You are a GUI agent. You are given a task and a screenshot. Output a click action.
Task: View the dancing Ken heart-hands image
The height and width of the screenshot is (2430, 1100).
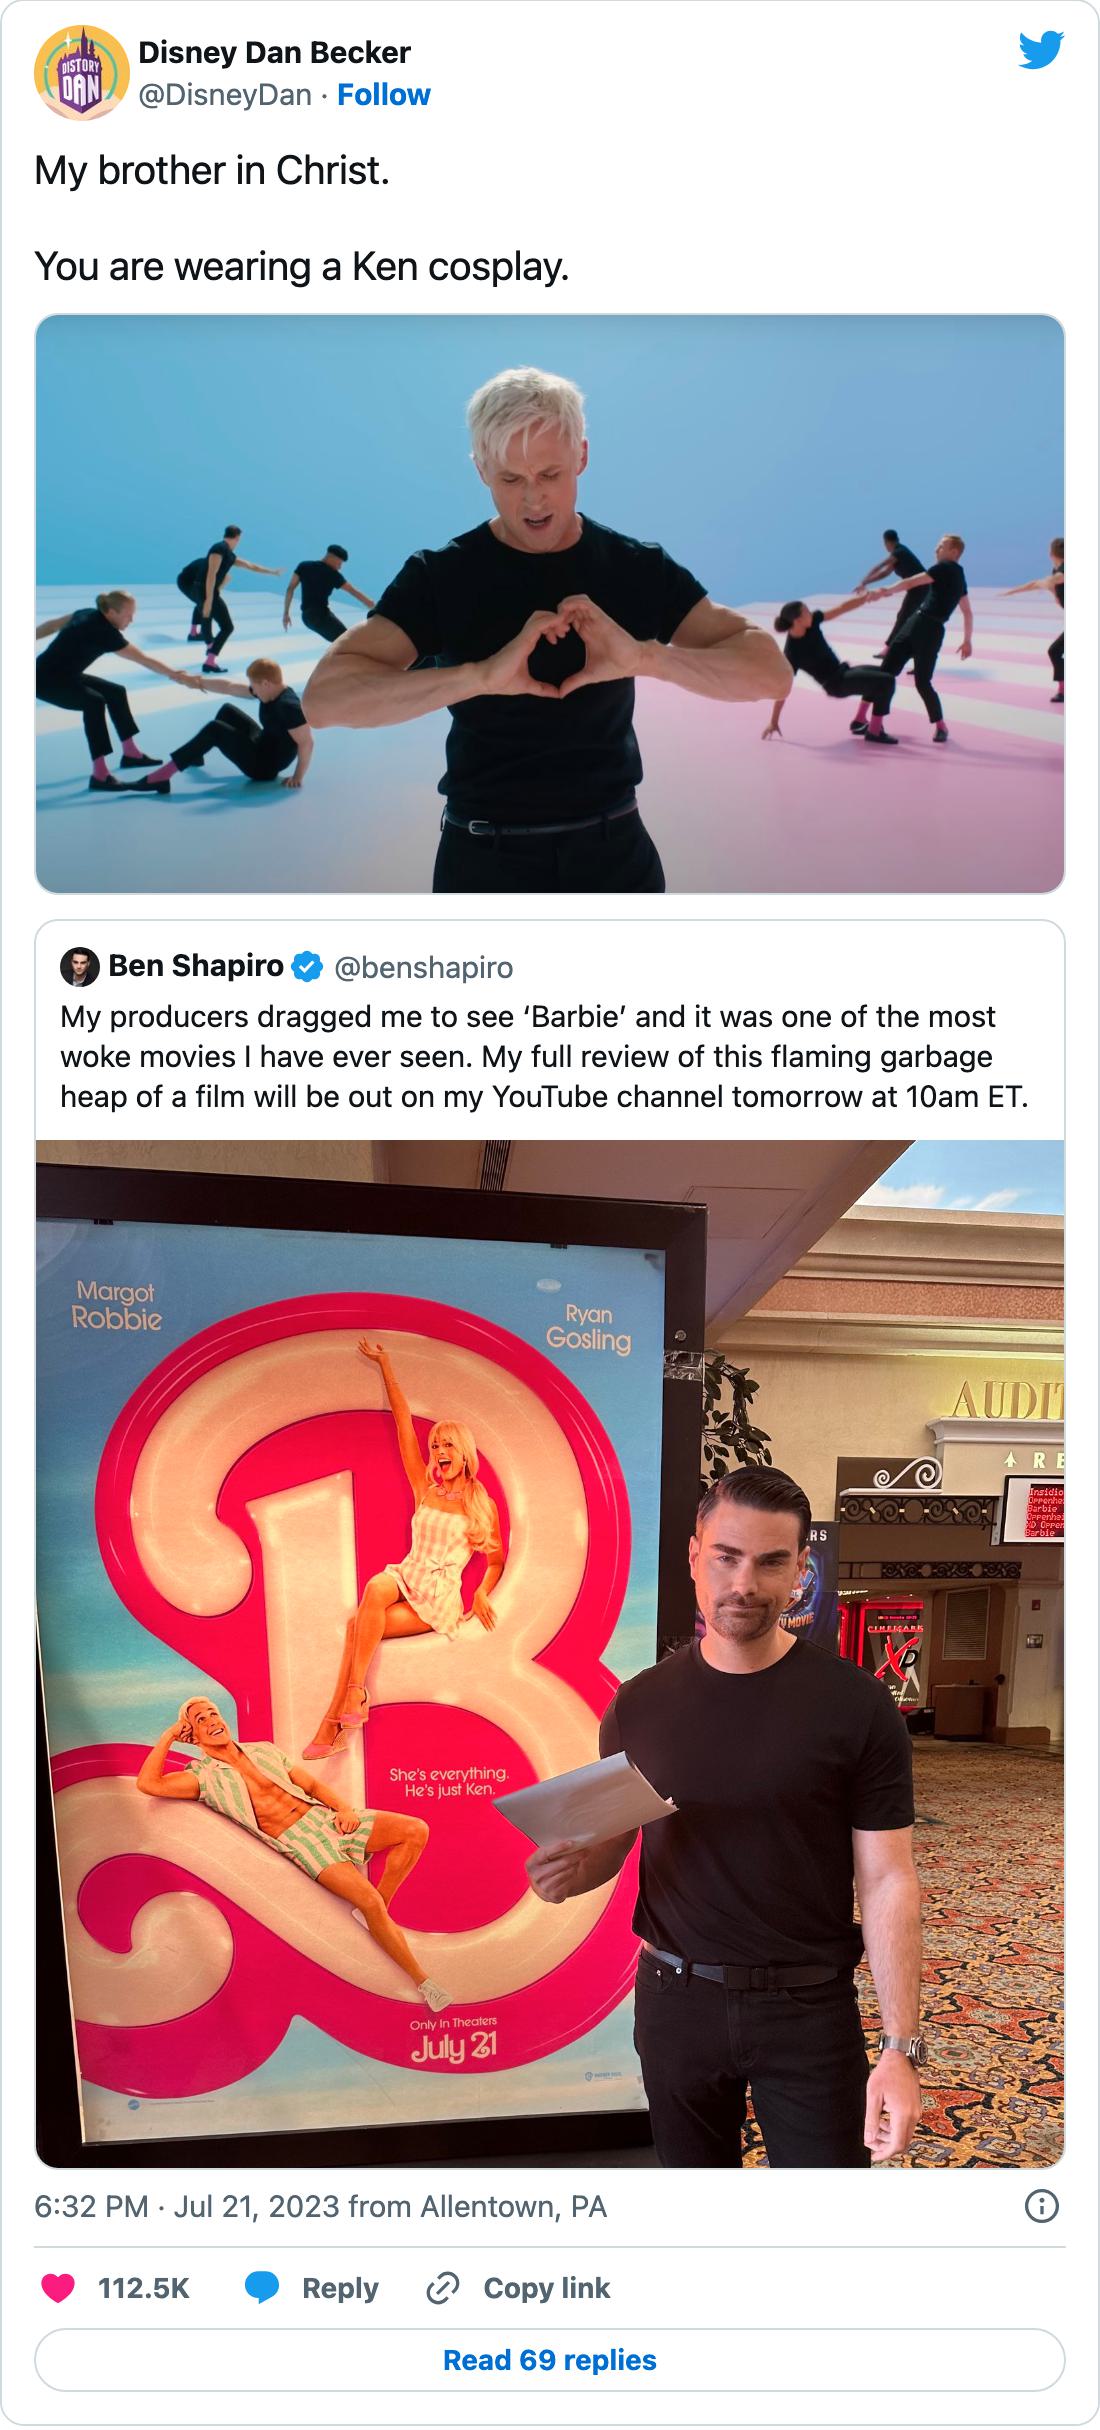[550, 604]
